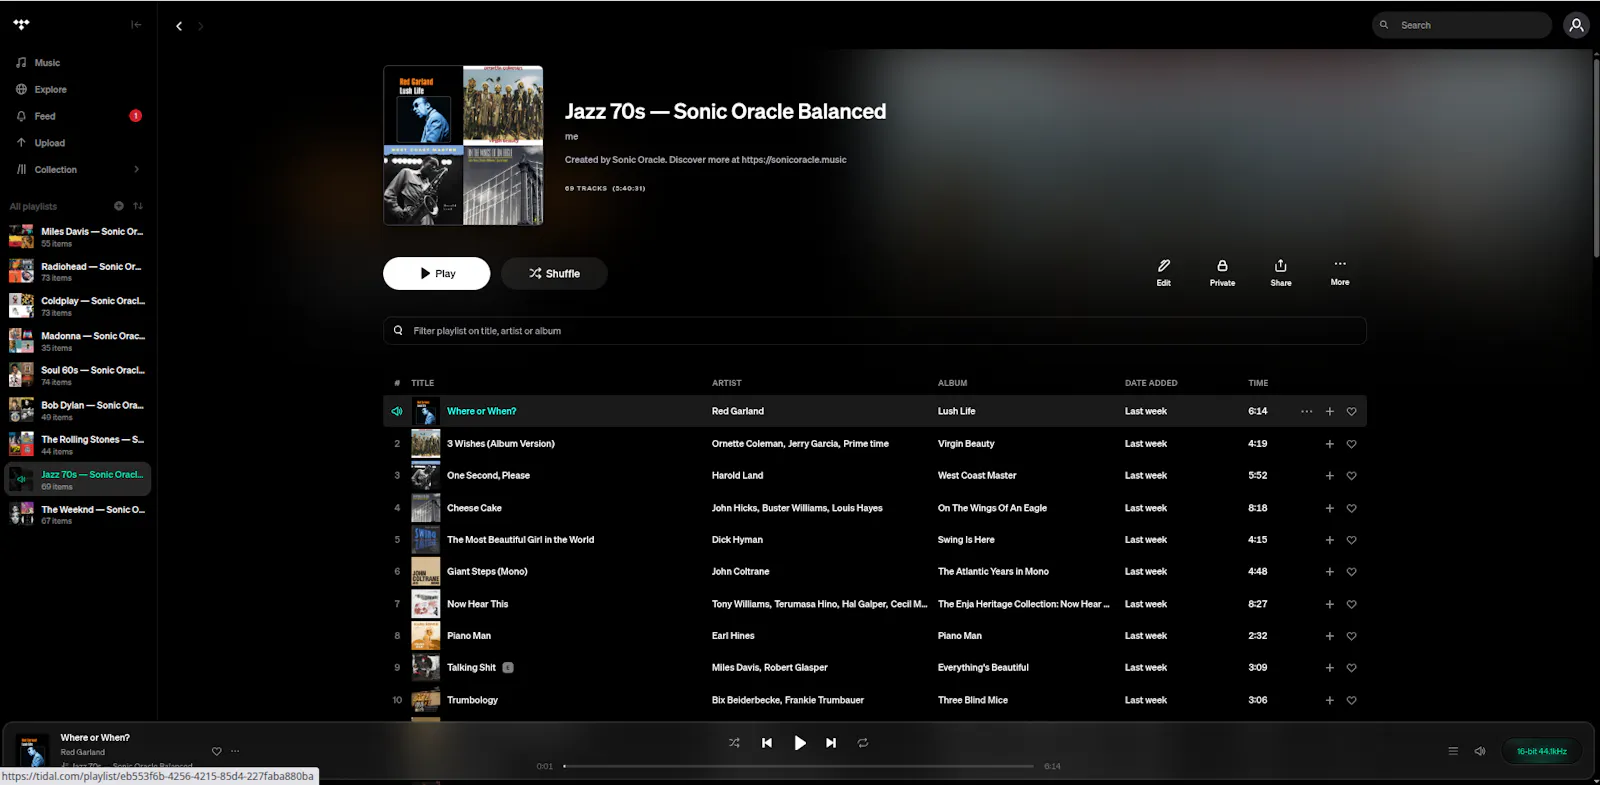
Task: Add Where or When? with plus icon
Action: pyautogui.click(x=1329, y=411)
